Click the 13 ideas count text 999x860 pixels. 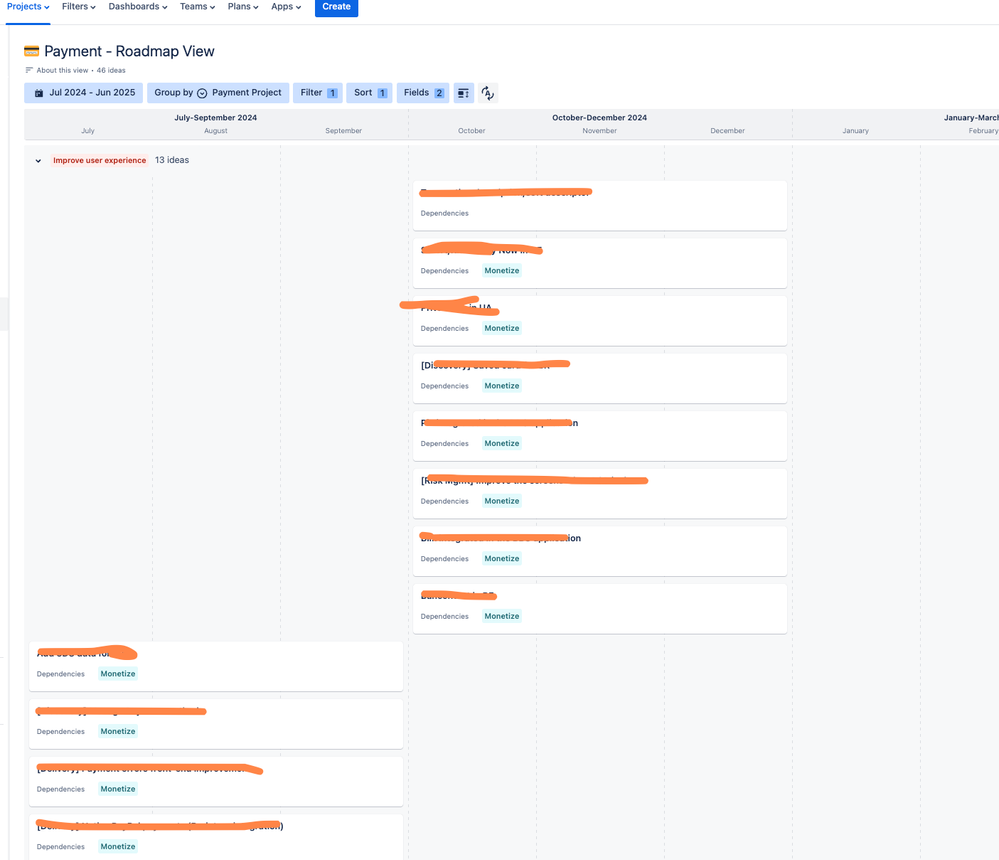point(172,161)
